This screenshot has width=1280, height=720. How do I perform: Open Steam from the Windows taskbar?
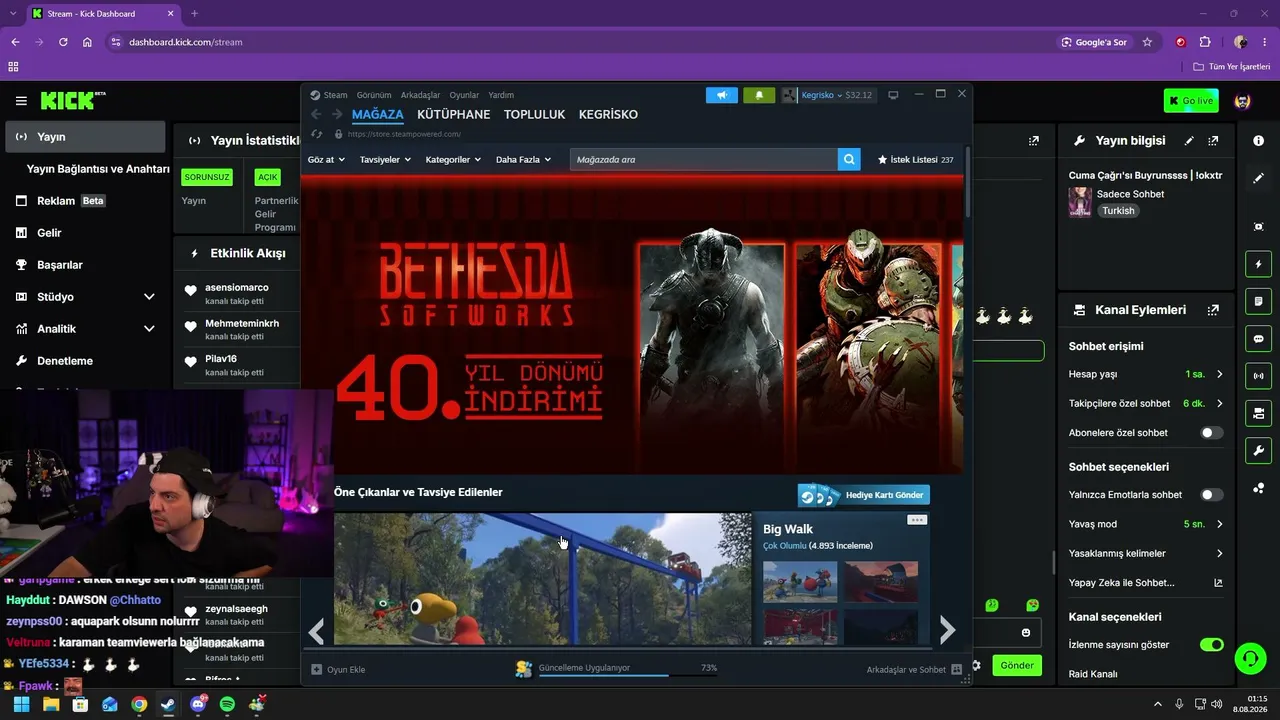(168, 704)
